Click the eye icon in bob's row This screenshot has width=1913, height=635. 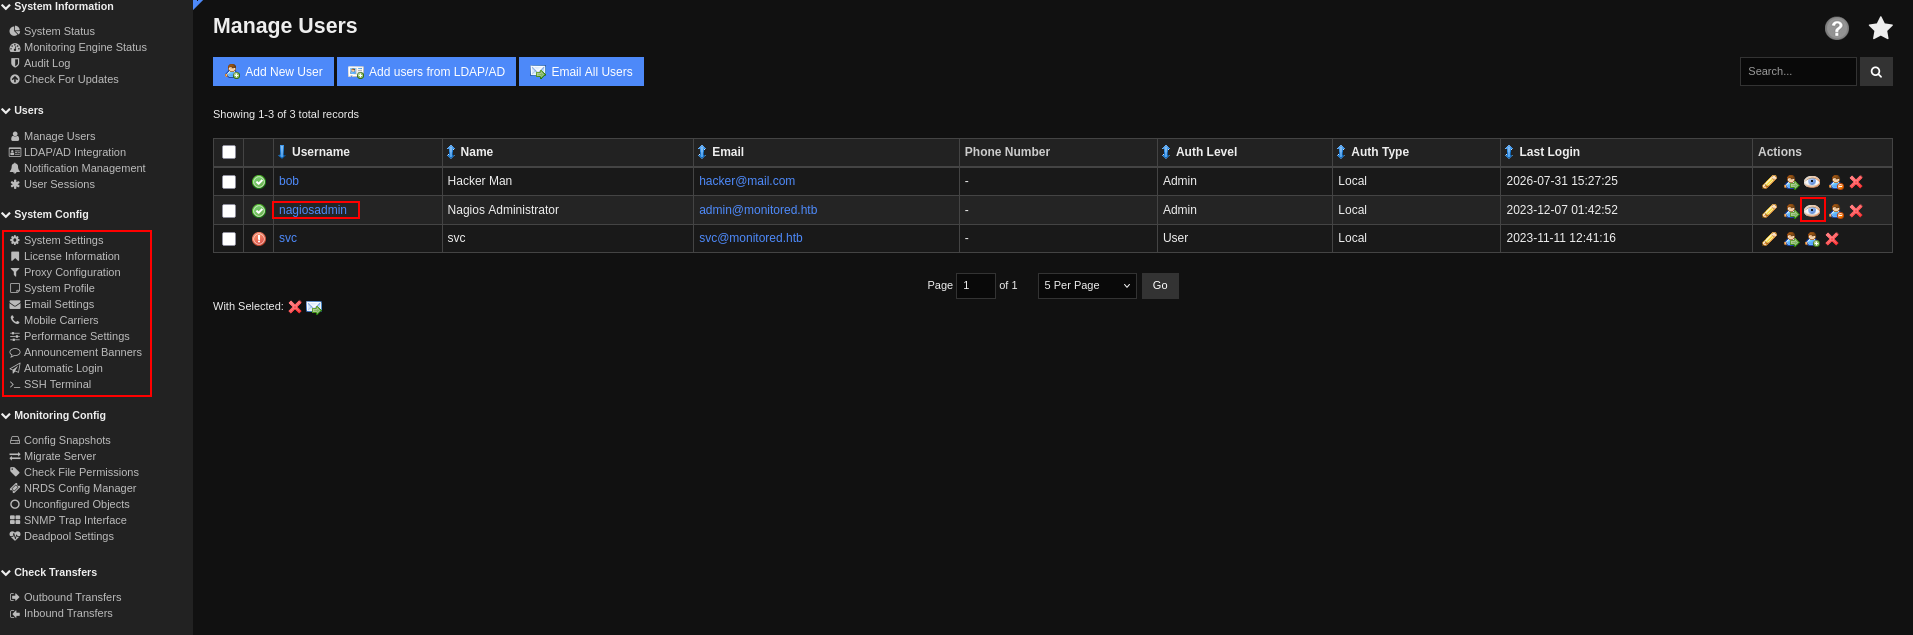pyautogui.click(x=1812, y=182)
